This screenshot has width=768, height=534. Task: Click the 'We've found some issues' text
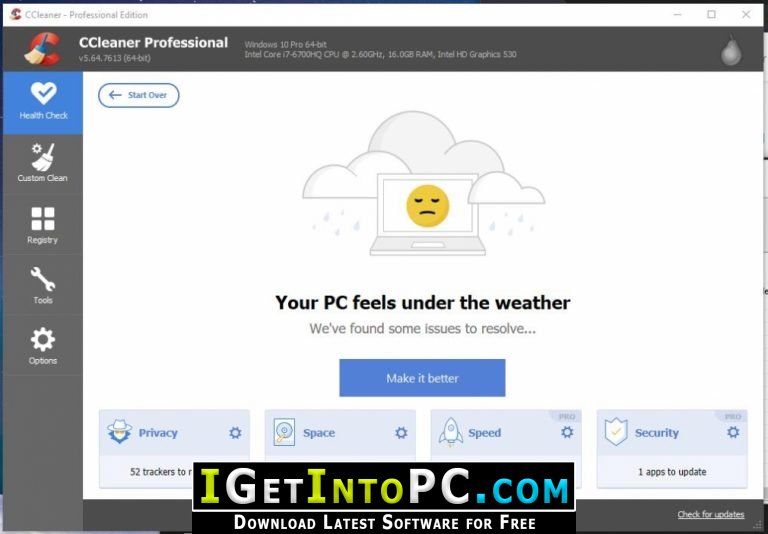pyautogui.click(x=422, y=329)
